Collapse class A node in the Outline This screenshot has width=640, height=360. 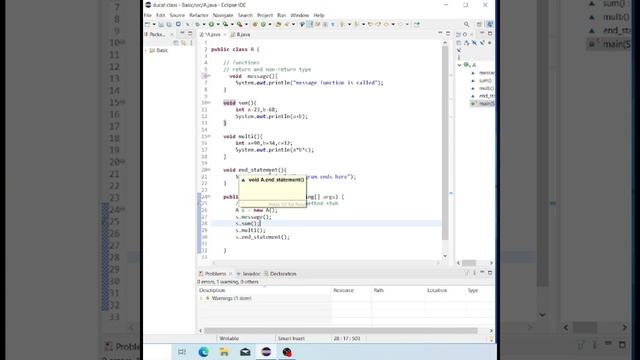[459, 65]
